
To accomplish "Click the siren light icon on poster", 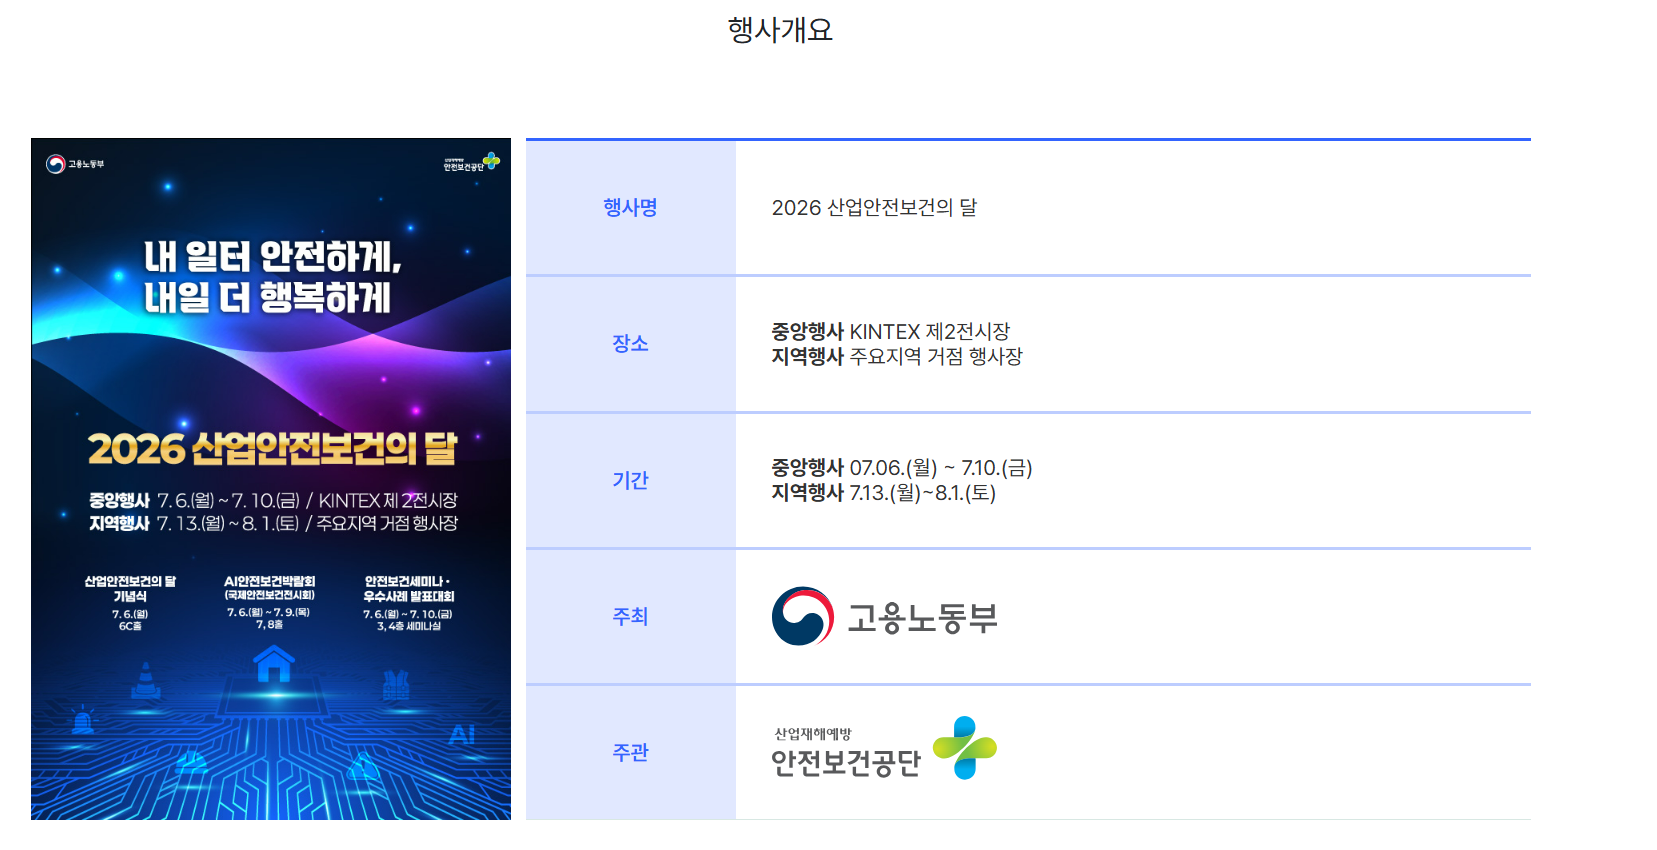I will click(x=83, y=721).
